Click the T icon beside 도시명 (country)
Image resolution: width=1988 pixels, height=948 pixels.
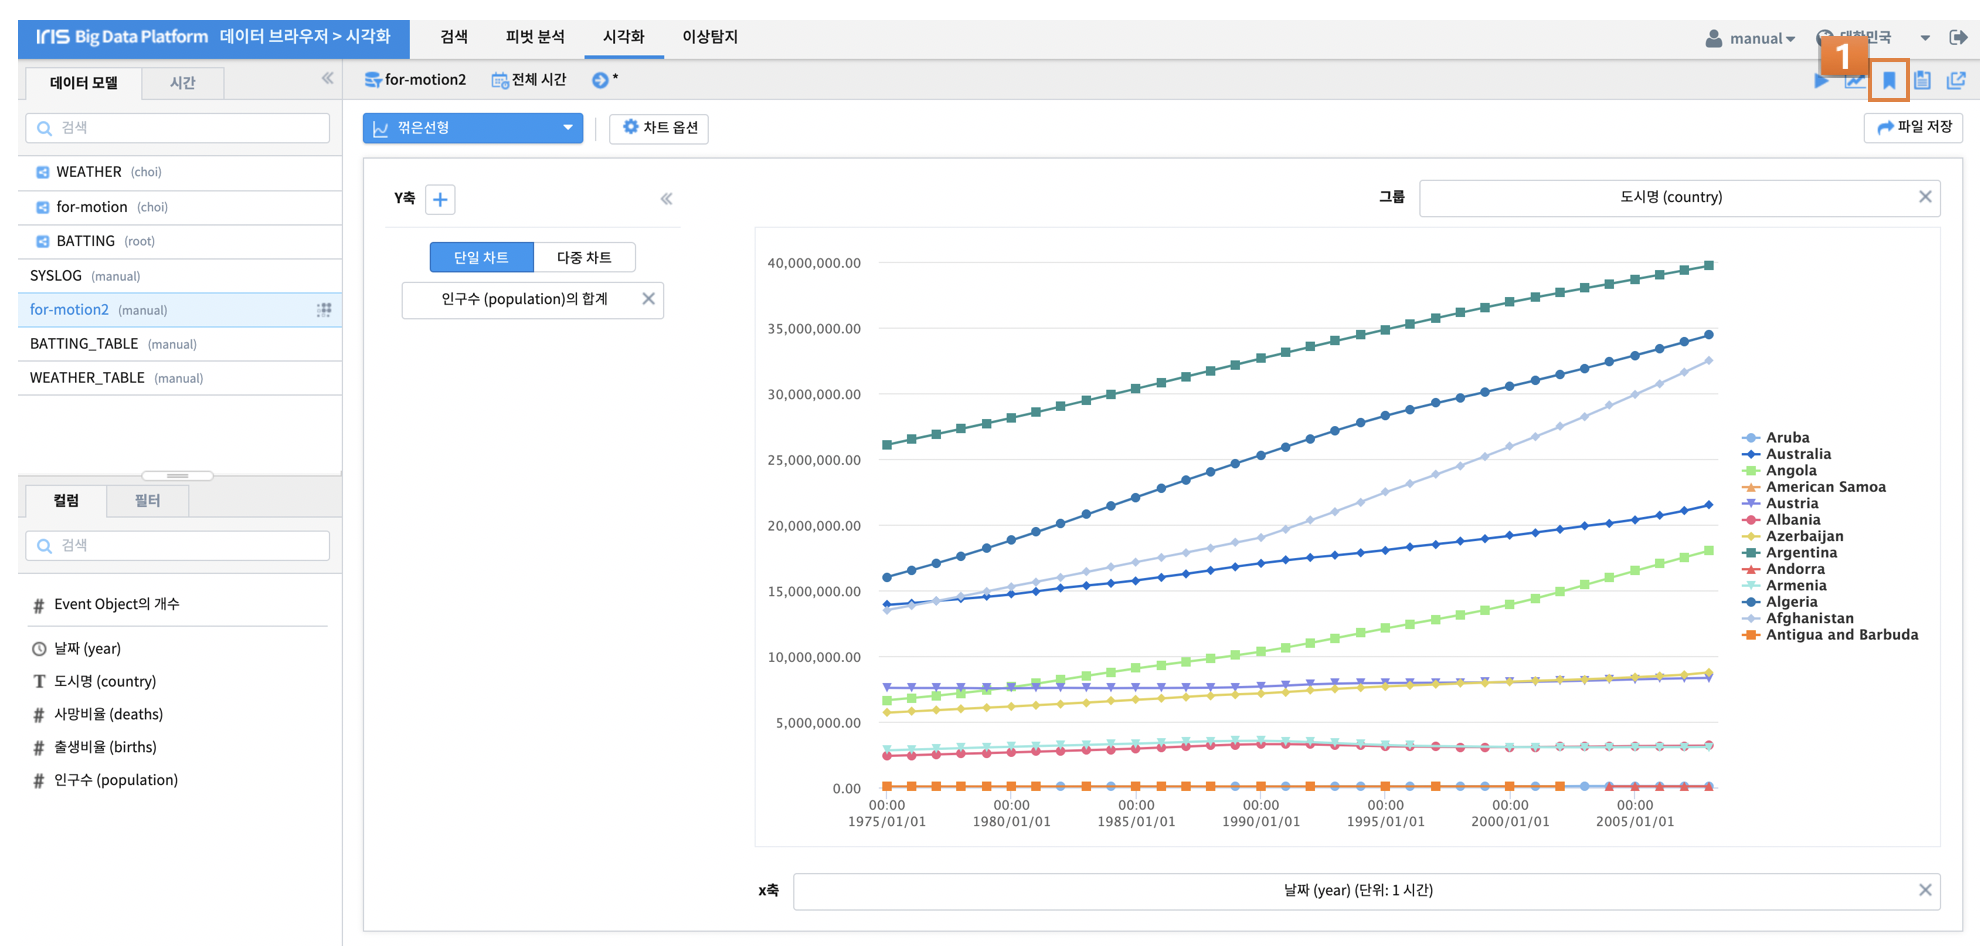tap(39, 681)
